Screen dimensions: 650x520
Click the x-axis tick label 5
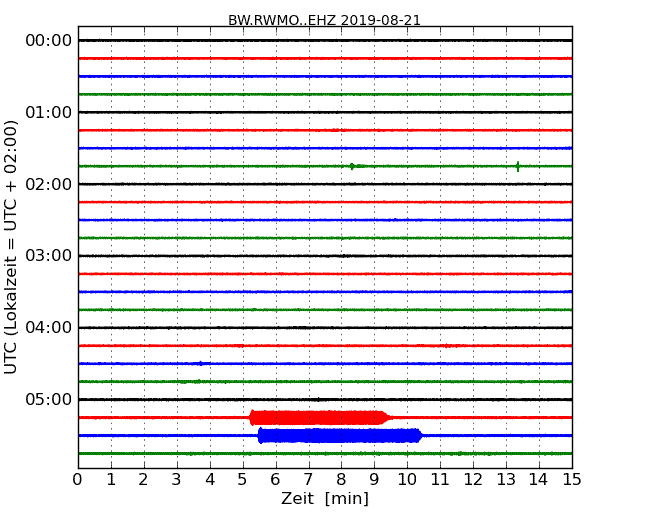point(242,480)
